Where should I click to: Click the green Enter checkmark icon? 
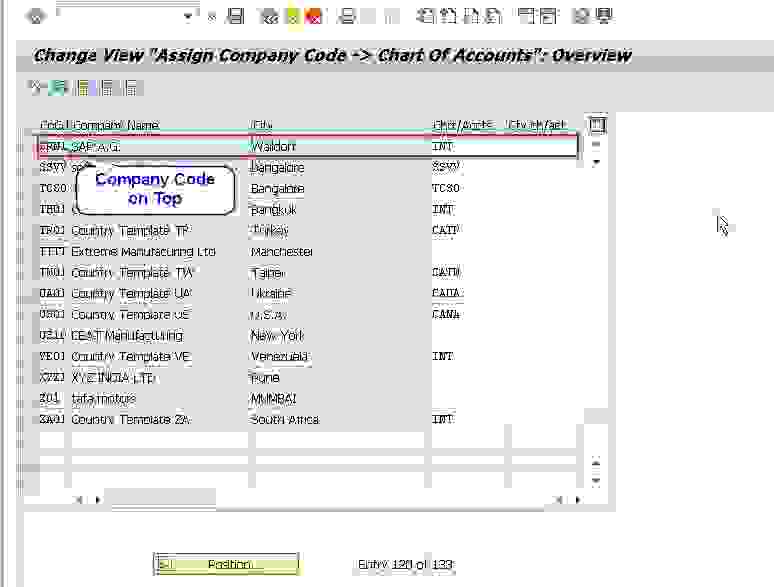tap(36, 16)
